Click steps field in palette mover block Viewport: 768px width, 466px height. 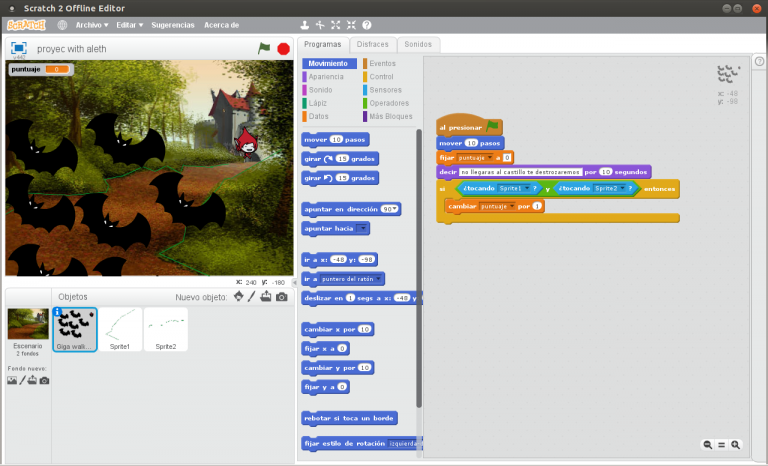click(x=336, y=140)
